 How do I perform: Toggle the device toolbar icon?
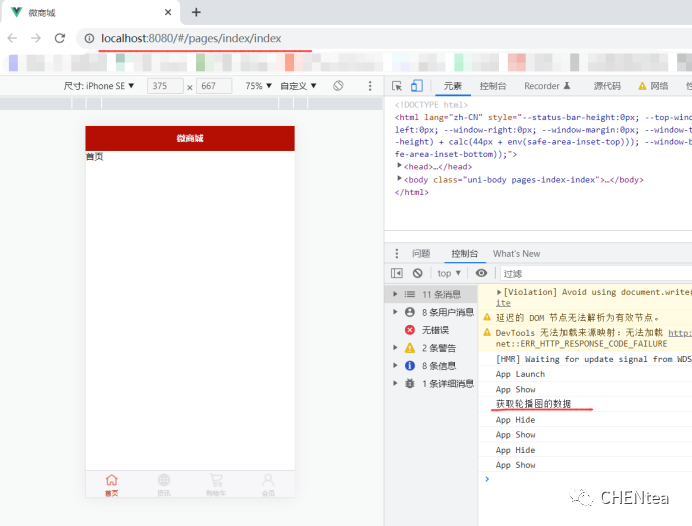pos(417,86)
